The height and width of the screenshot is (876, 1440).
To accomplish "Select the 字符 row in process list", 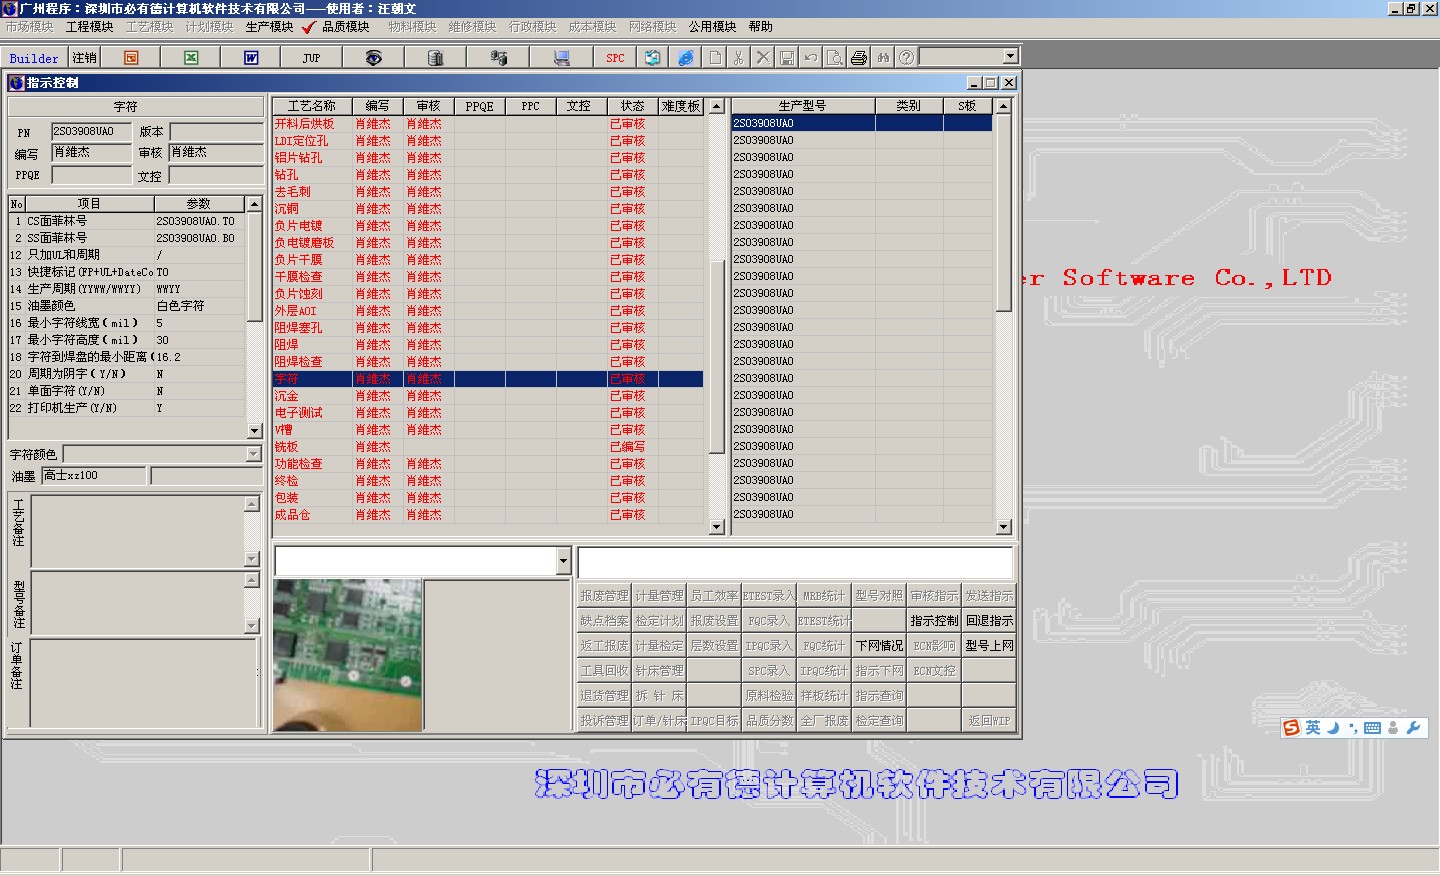I will pyautogui.click(x=488, y=379).
